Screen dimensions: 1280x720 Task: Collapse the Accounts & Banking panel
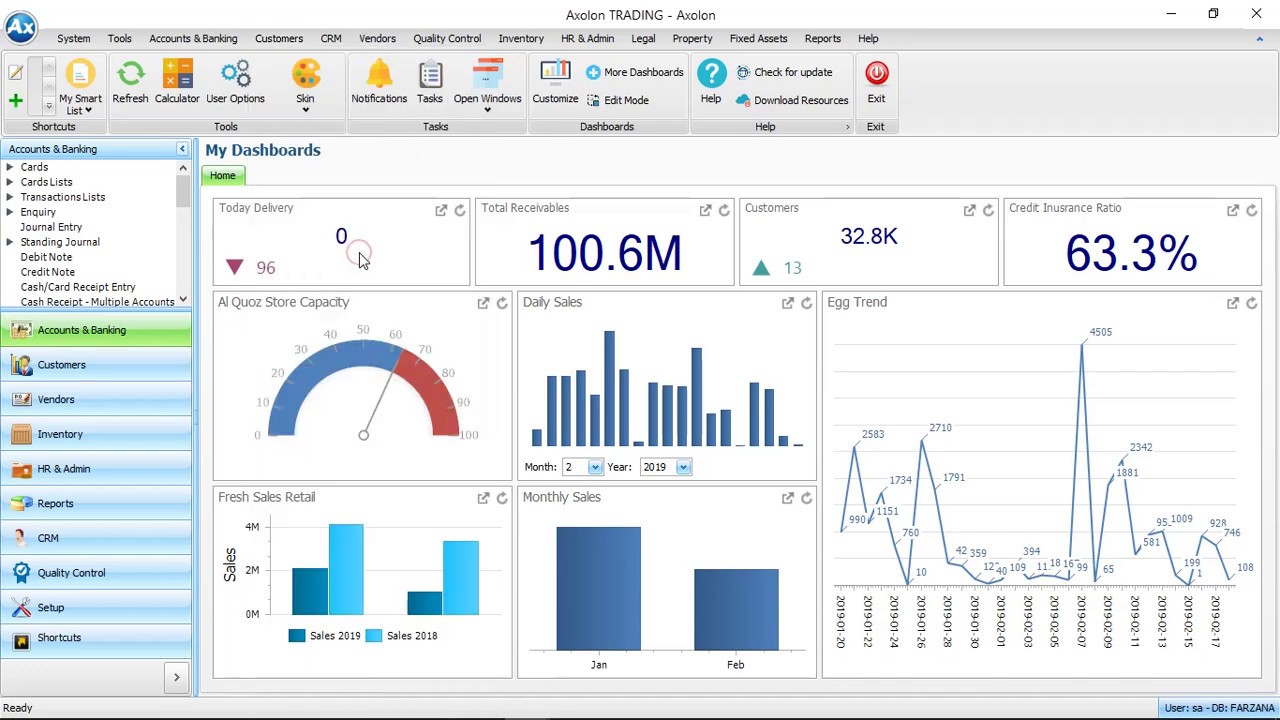point(182,149)
